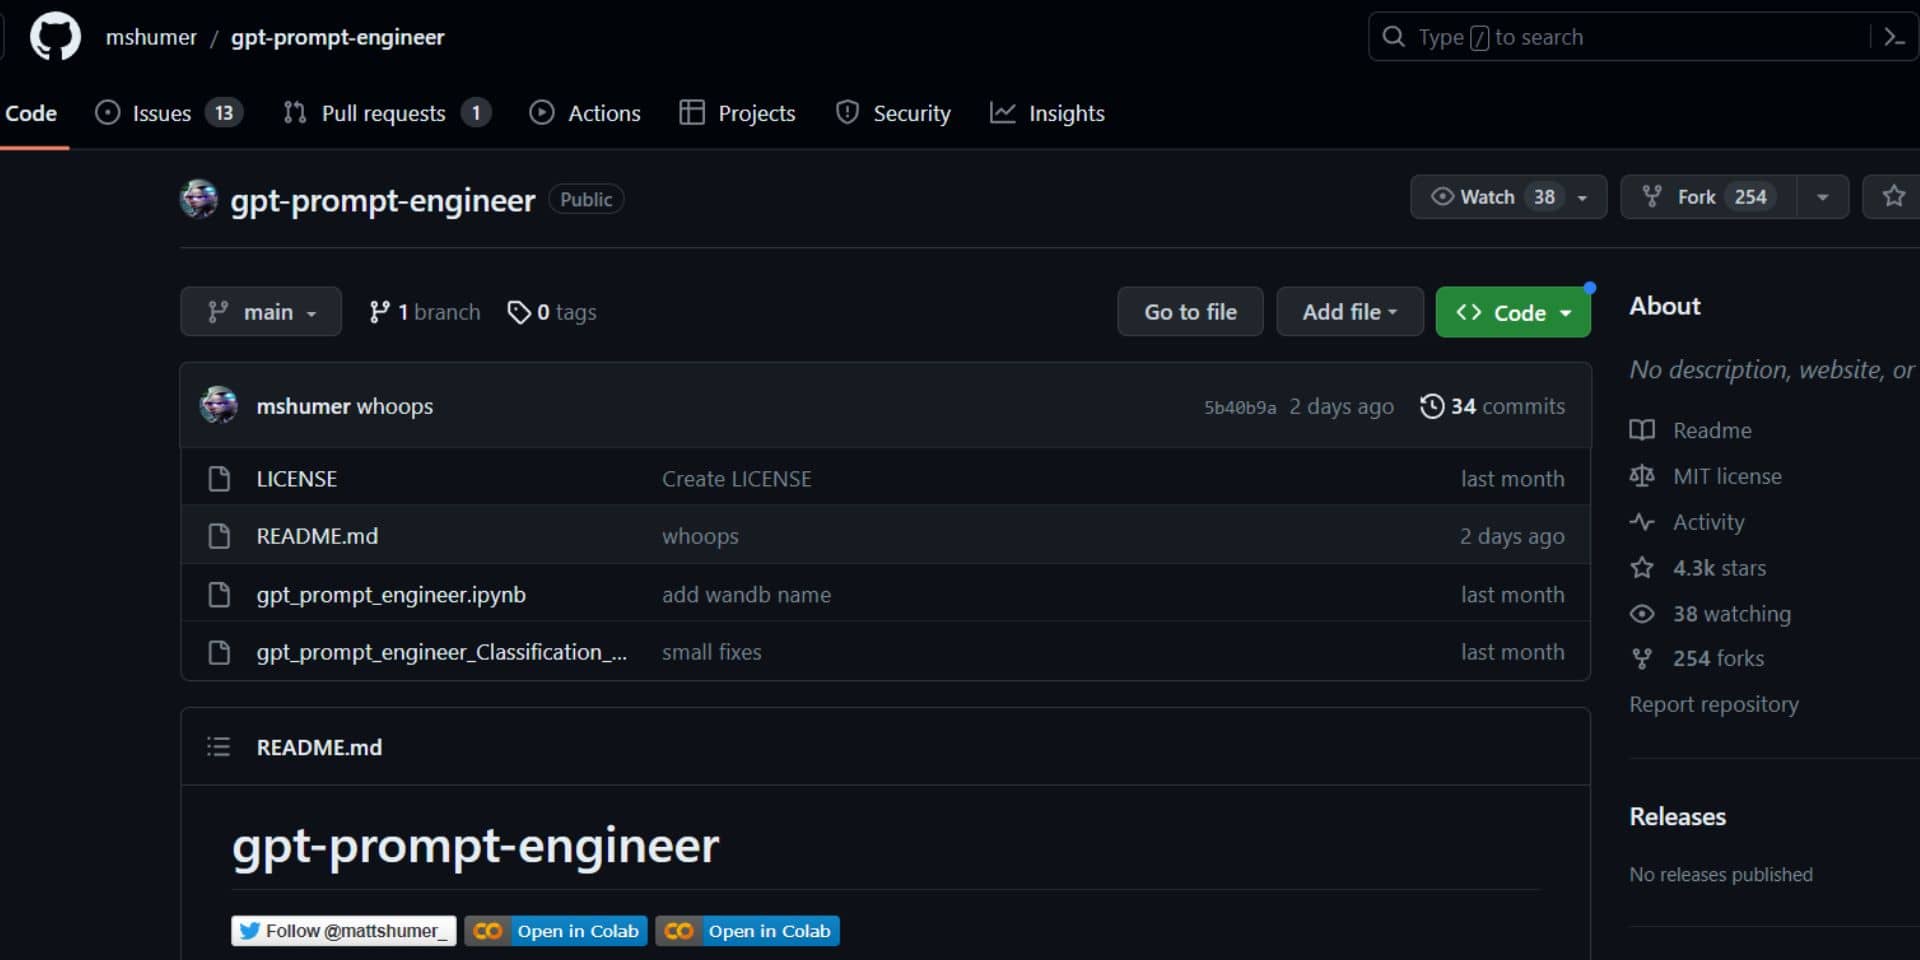Open the gpt-prompt-engineer breadcrumb link in the header
The image size is (1920, 960).
pos(338,37)
